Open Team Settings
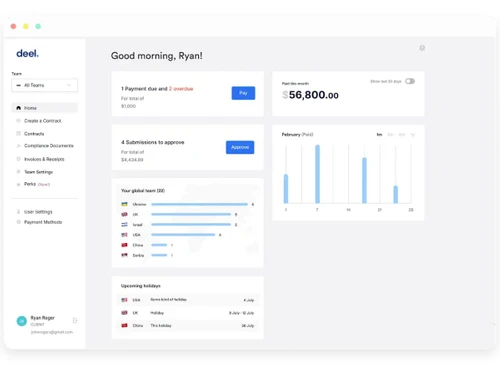Screen dimensions: 500x375 (x=38, y=172)
